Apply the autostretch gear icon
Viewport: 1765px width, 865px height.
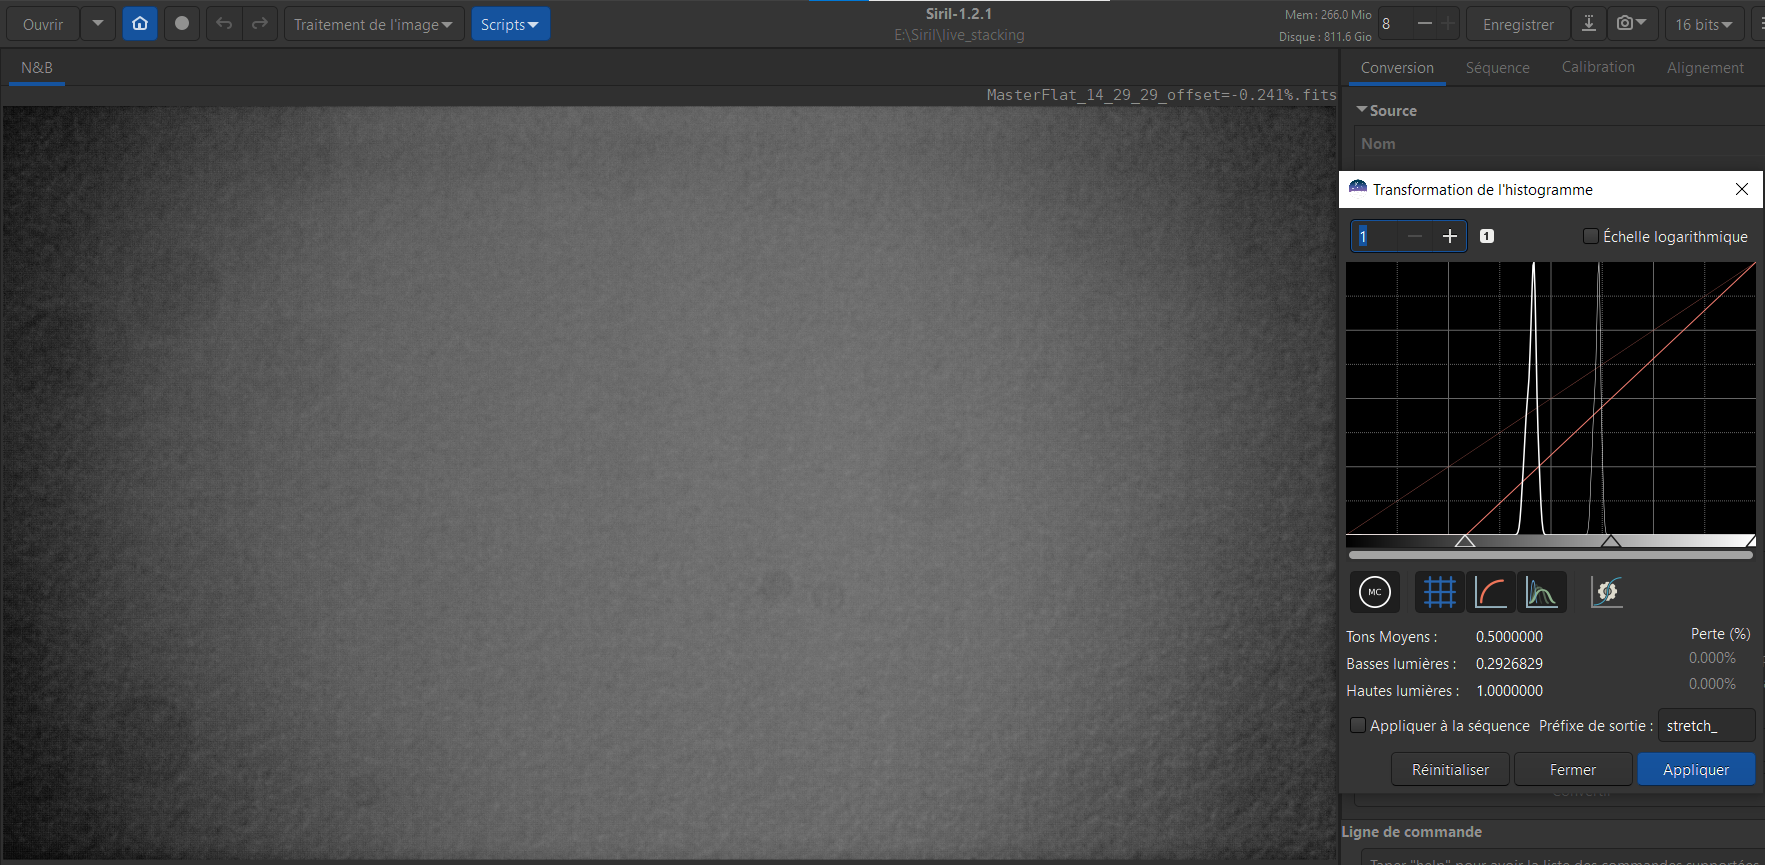tap(1606, 592)
